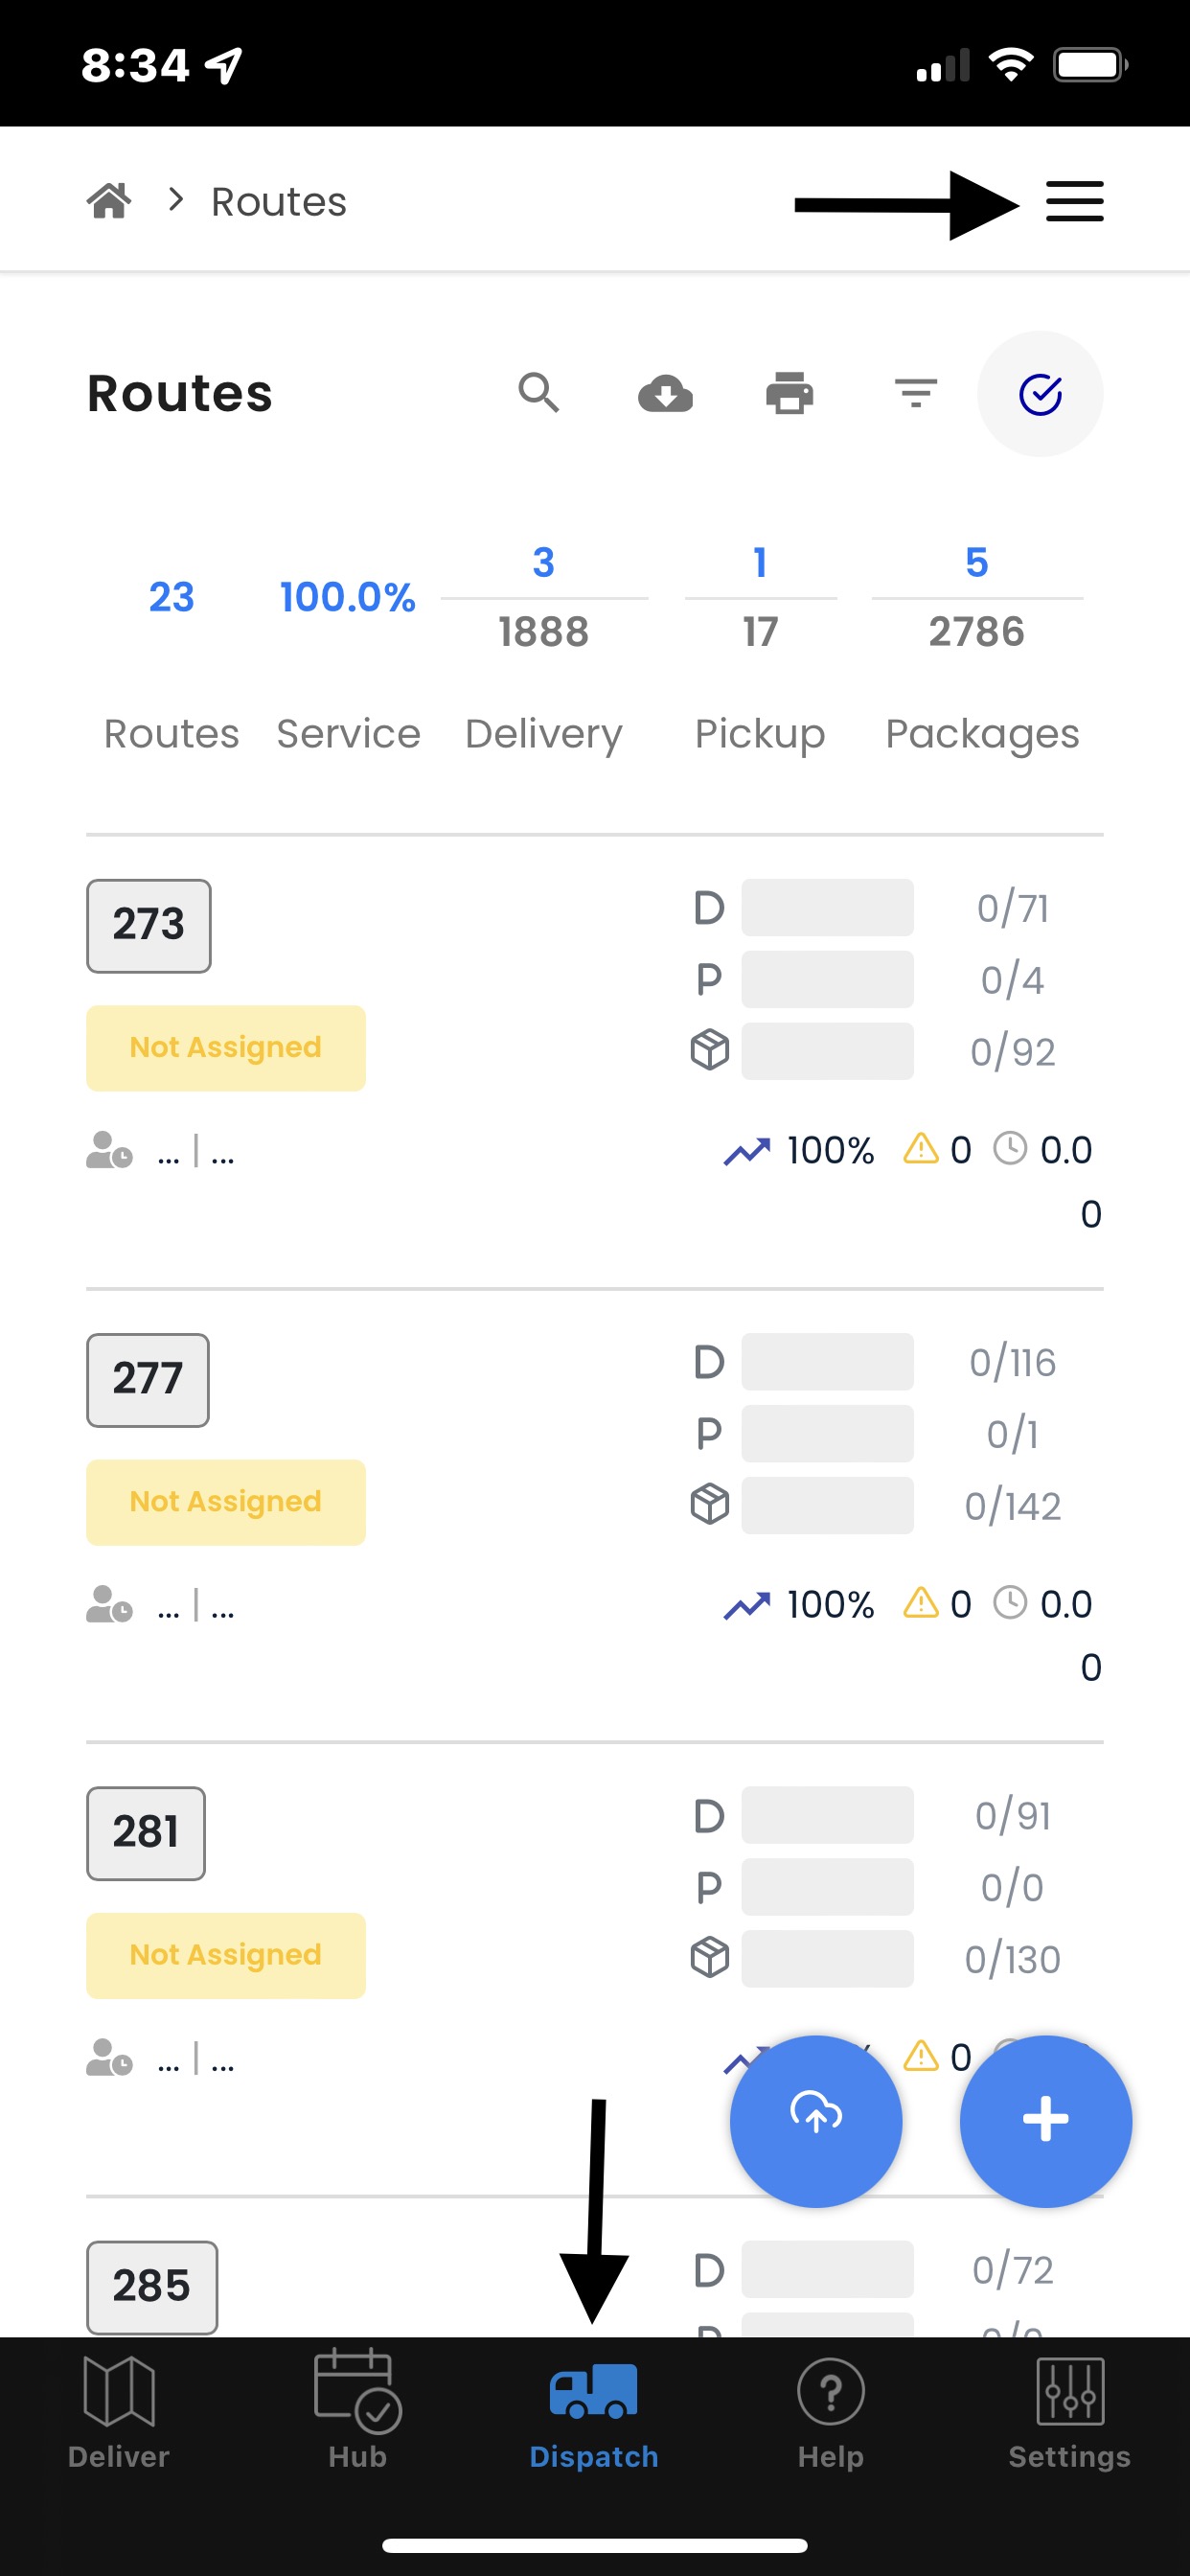Open the routes filter options

916,393
